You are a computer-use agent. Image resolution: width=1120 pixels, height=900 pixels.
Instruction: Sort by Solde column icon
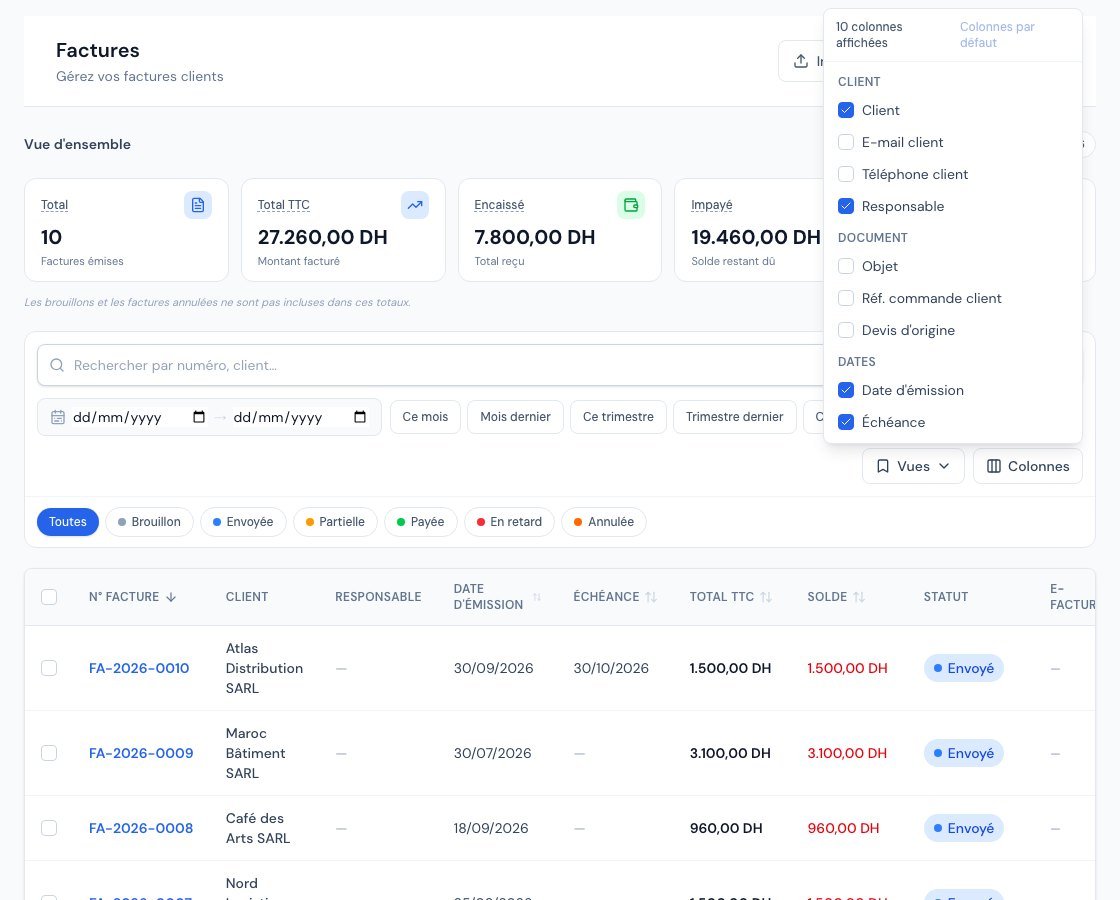(x=859, y=597)
